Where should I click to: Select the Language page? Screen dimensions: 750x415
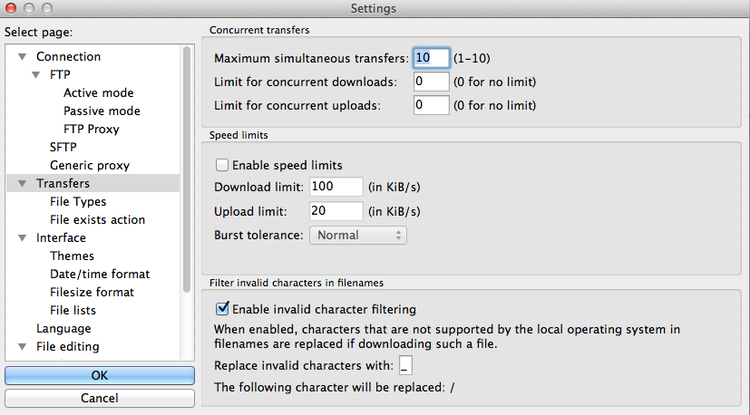click(64, 328)
